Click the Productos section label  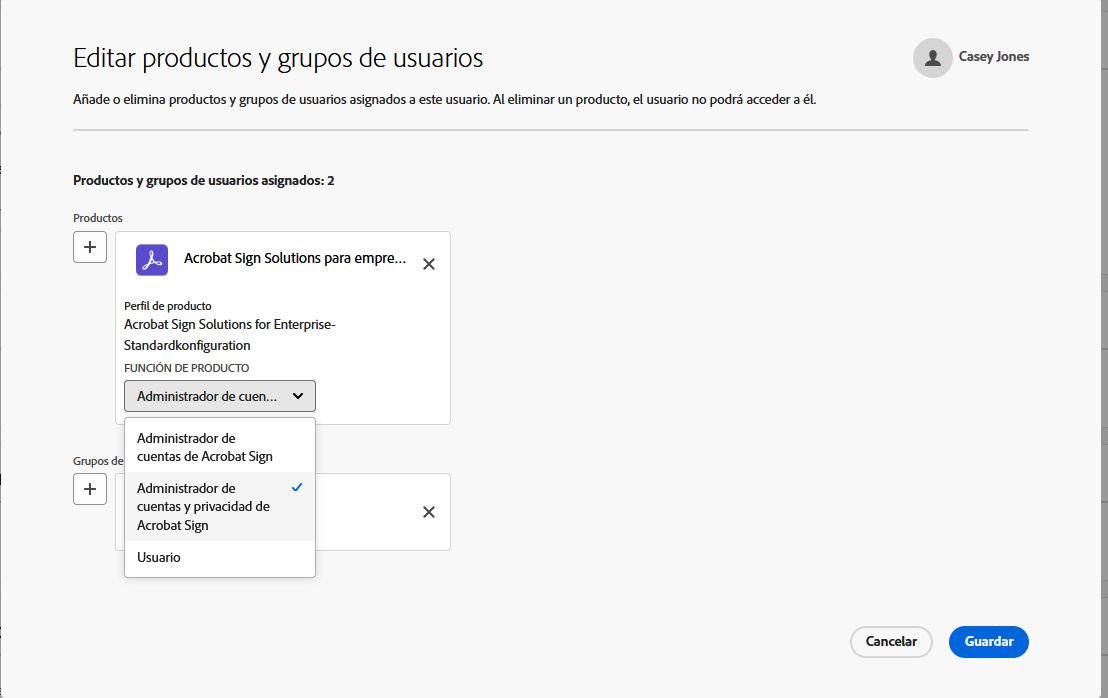coord(98,217)
